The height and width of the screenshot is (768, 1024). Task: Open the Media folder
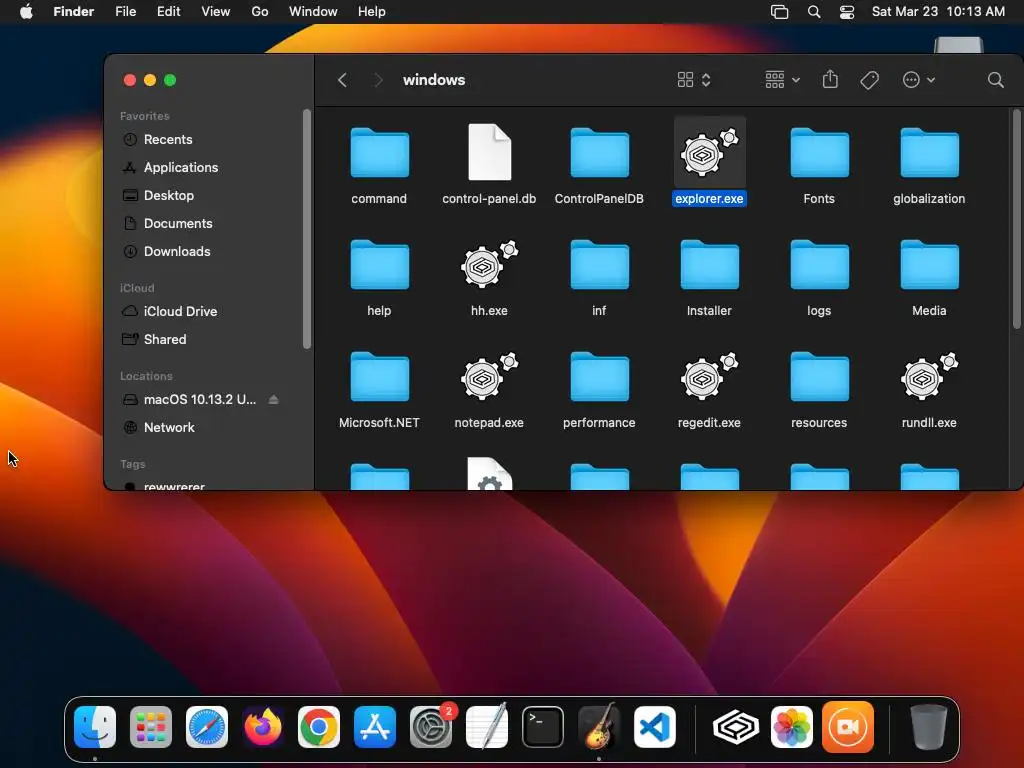click(x=929, y=264)
